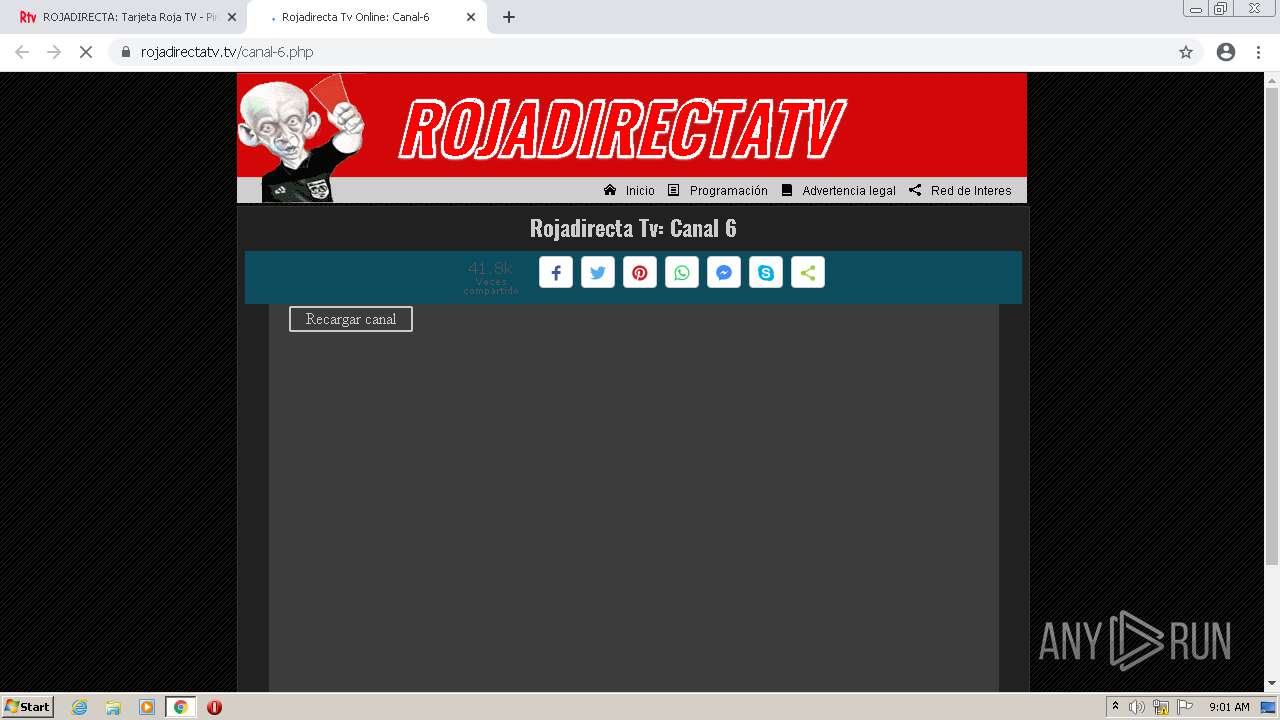Image resolution: width=1280 pixels, height=720 pixels.
Task: Click the list icon beside Programación
Action: point(674,190)
